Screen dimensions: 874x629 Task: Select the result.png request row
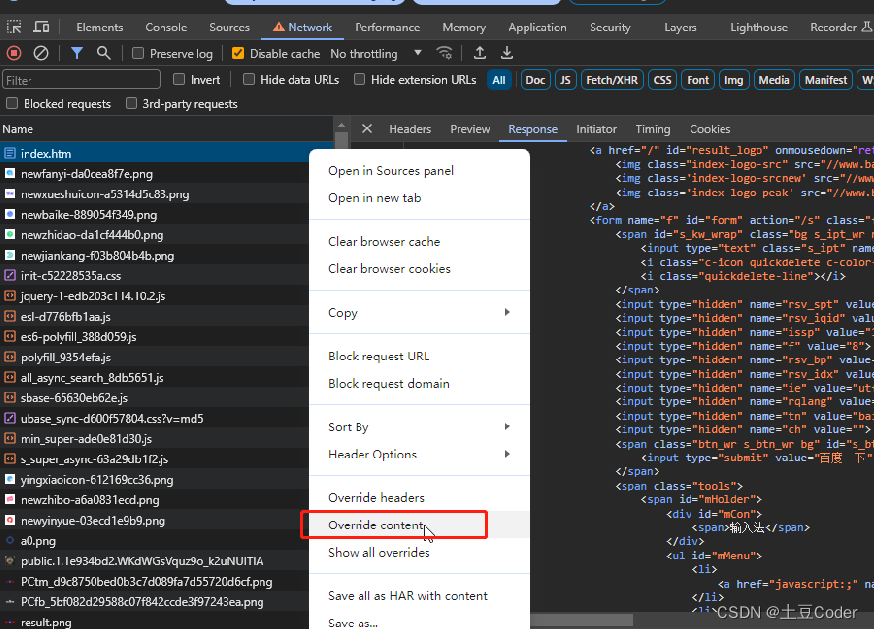coord(154,621)
